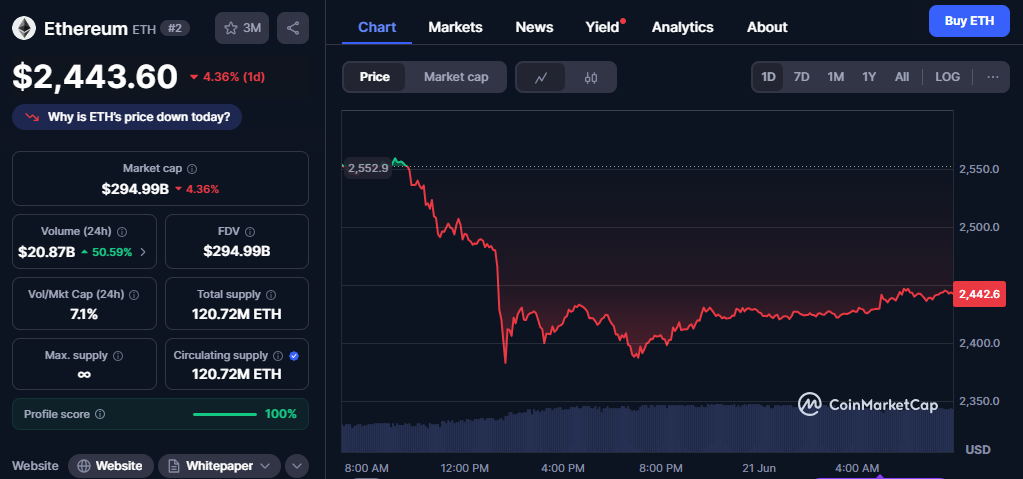Click the 100% profile score value
The image size is (1023, 479).
[x=281, y=414]
